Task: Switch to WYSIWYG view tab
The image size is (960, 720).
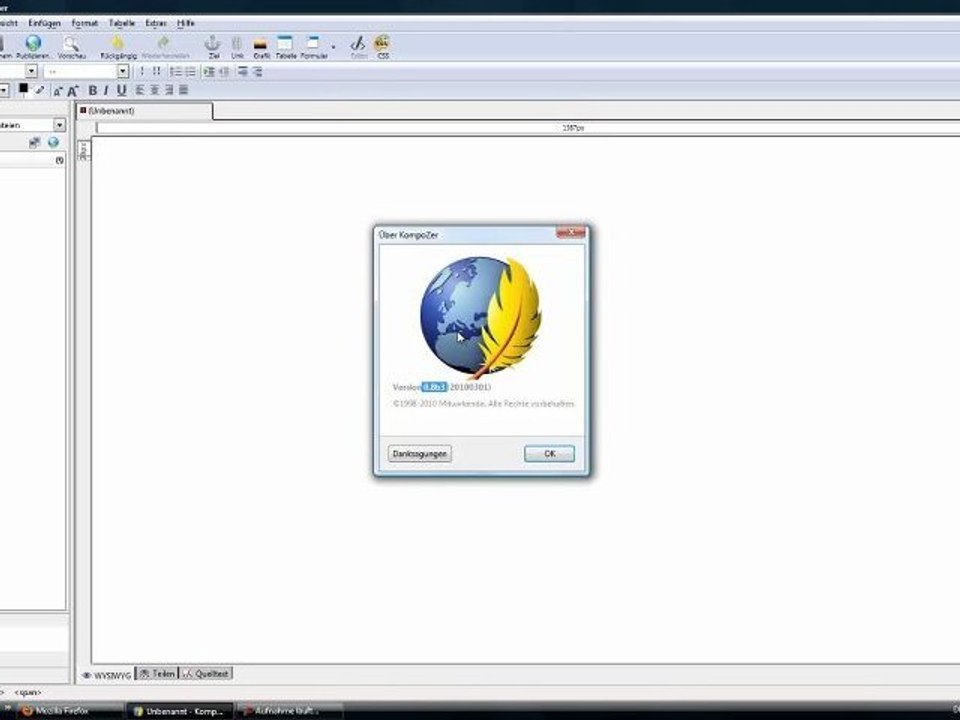Action: tap(107, 675)
